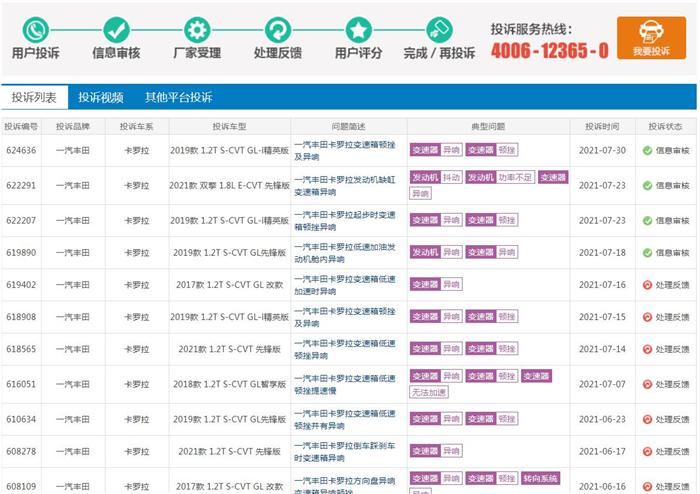700x494 pixels.
Task: Click the 用户评分 star step icon
Action: 358,30
